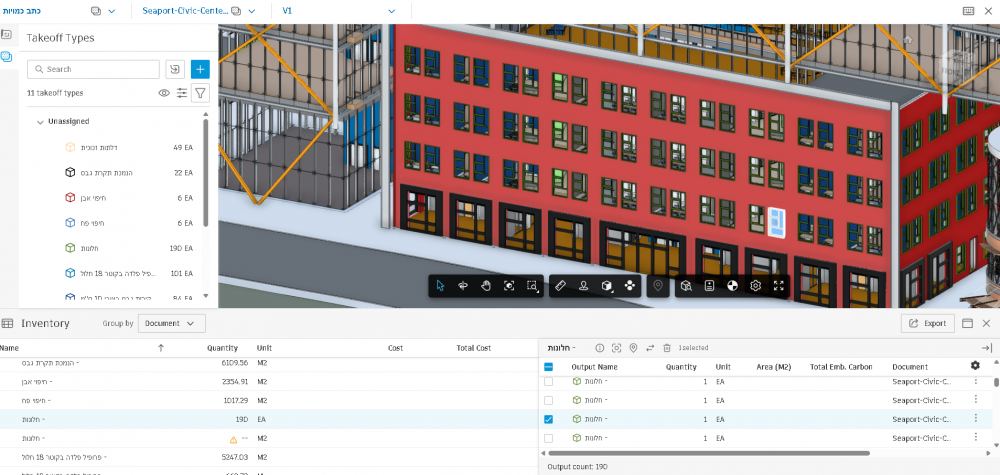Screen dimensions: 1000x475
Task: Delete selected takeoff with trash icon
Action: (666, 348)
